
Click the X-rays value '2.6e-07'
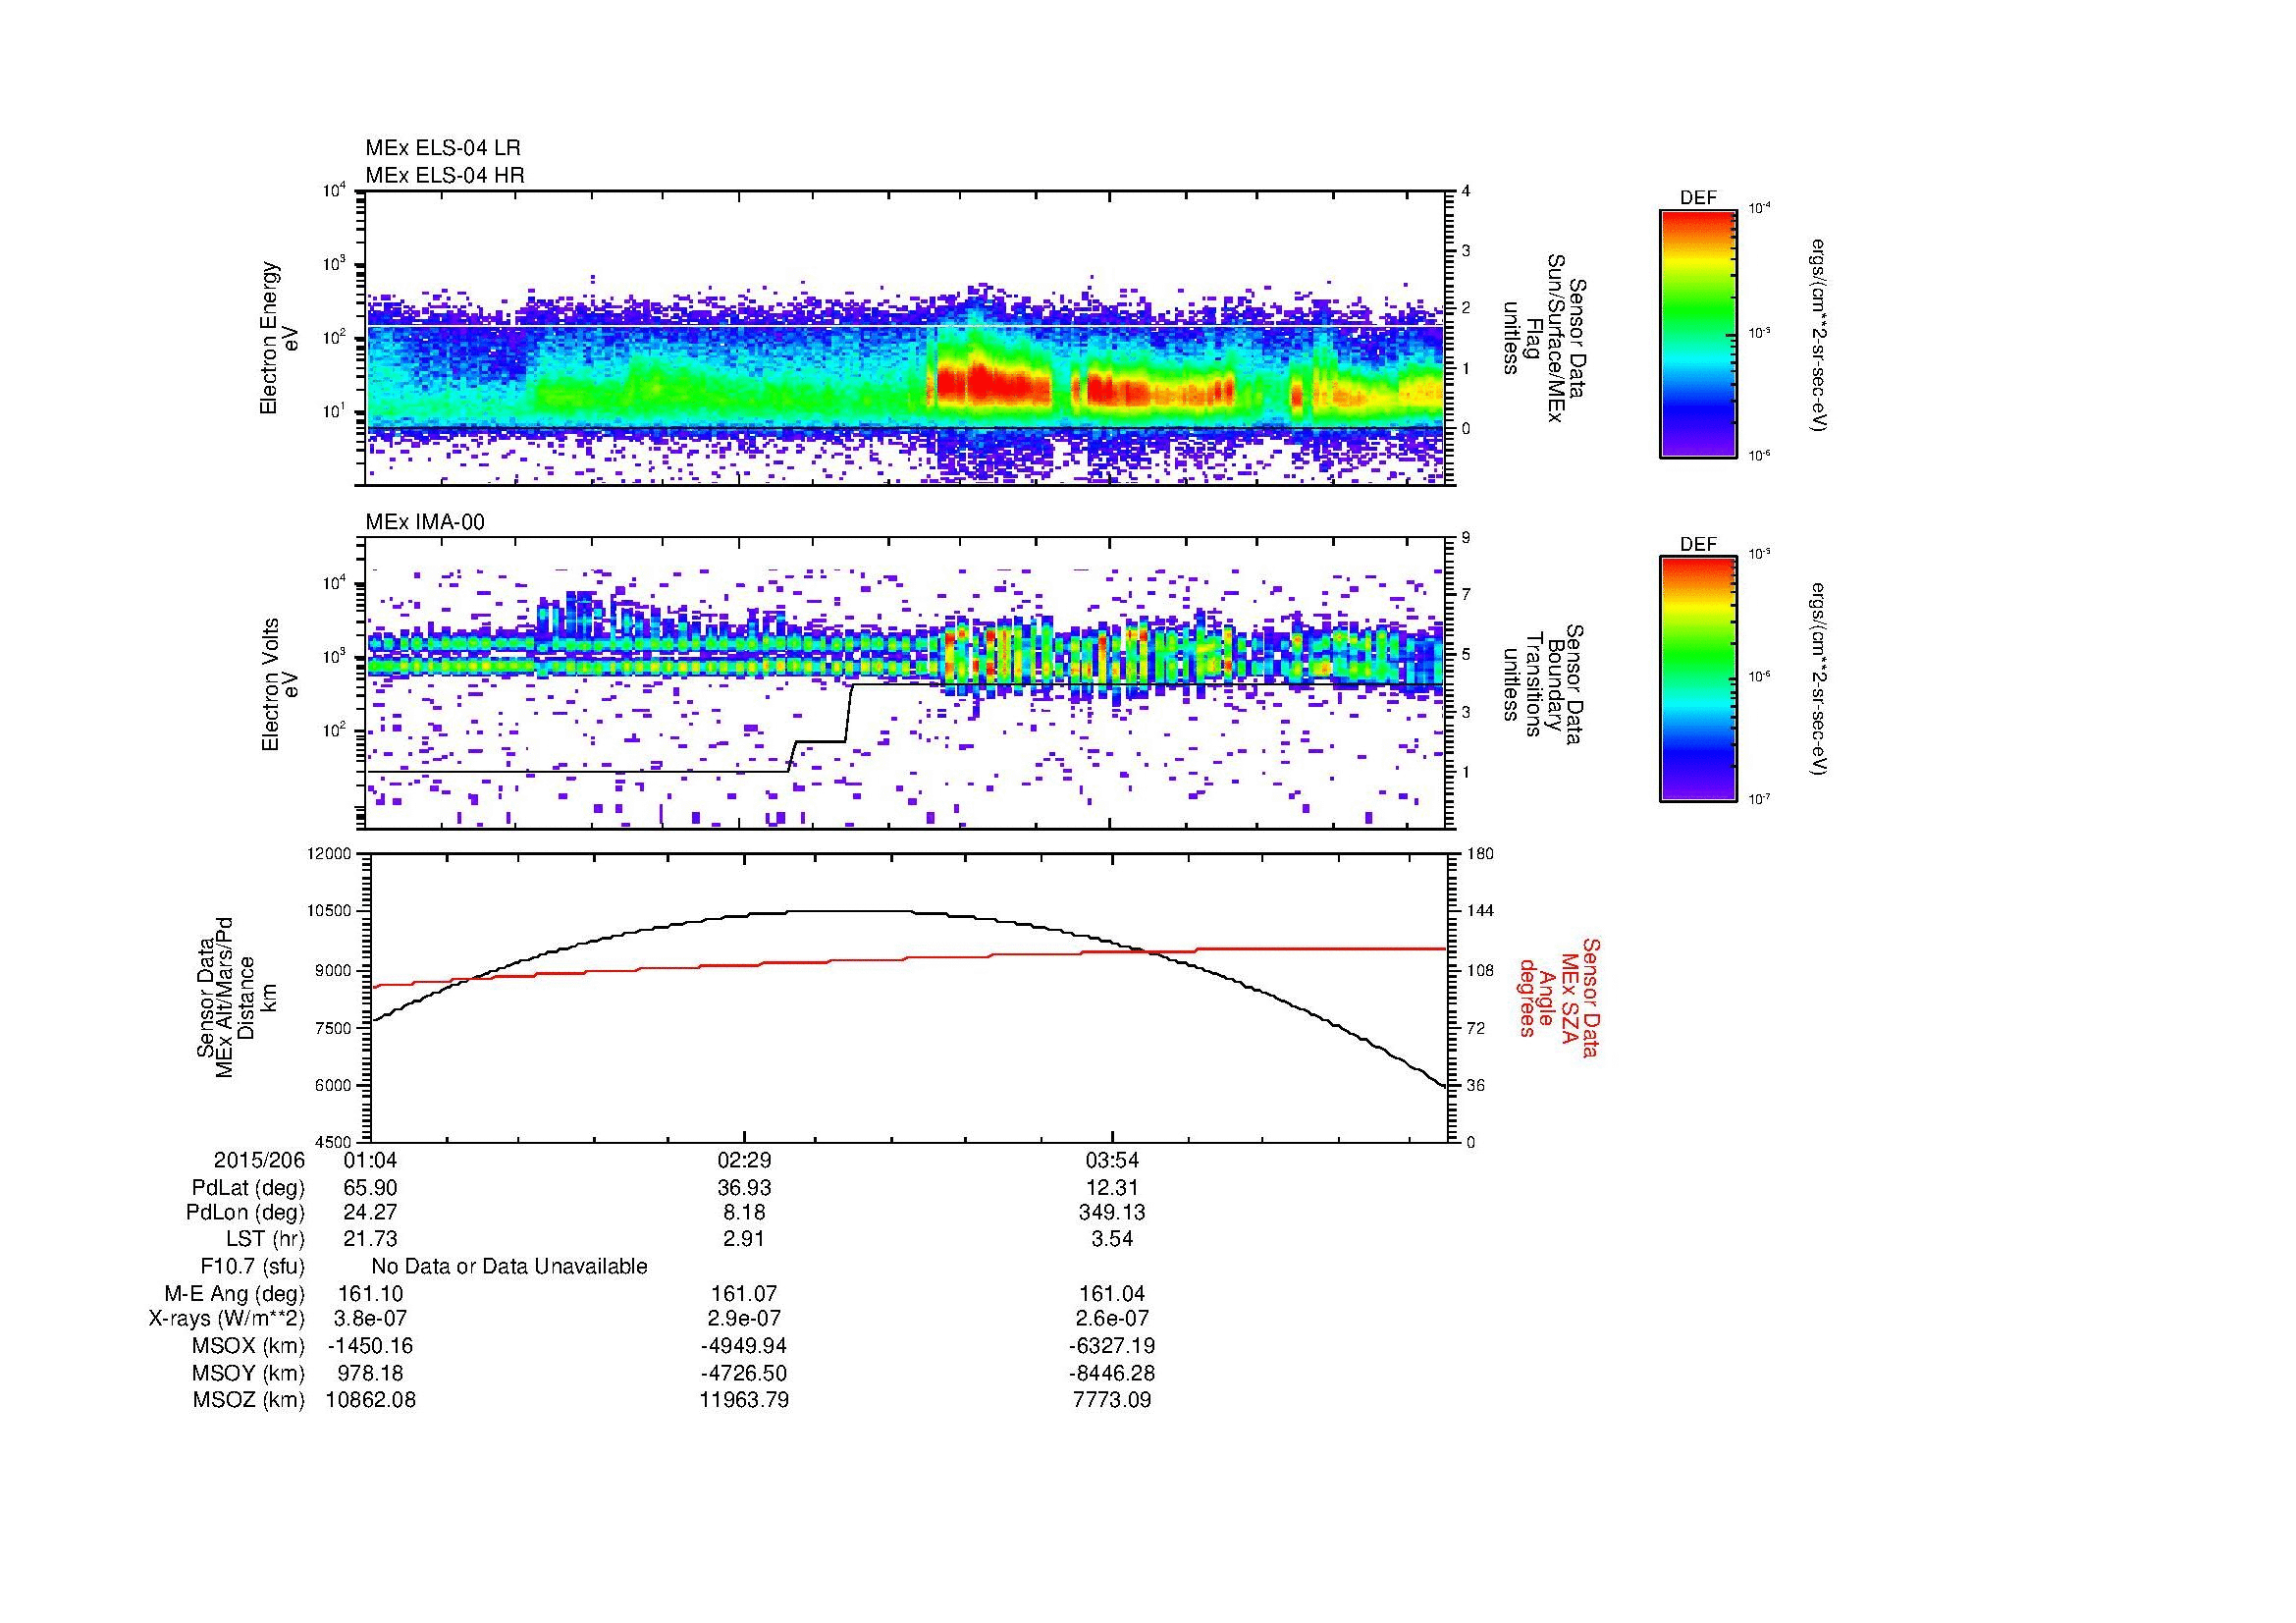[1112, 1319]
